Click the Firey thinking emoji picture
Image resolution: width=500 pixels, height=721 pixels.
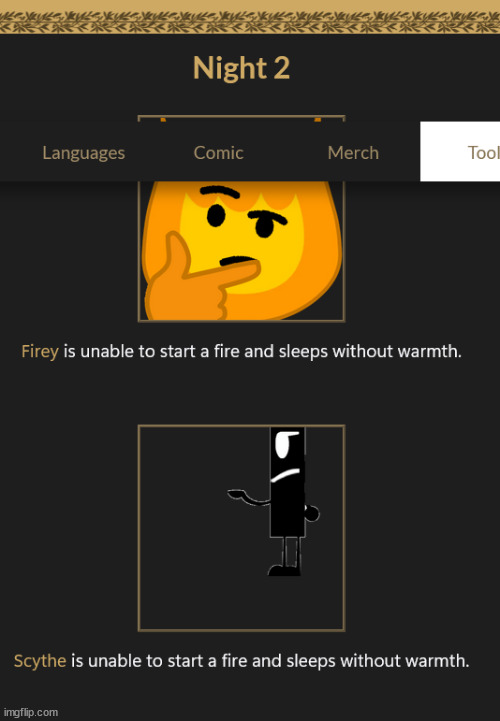tap(241, 251)
